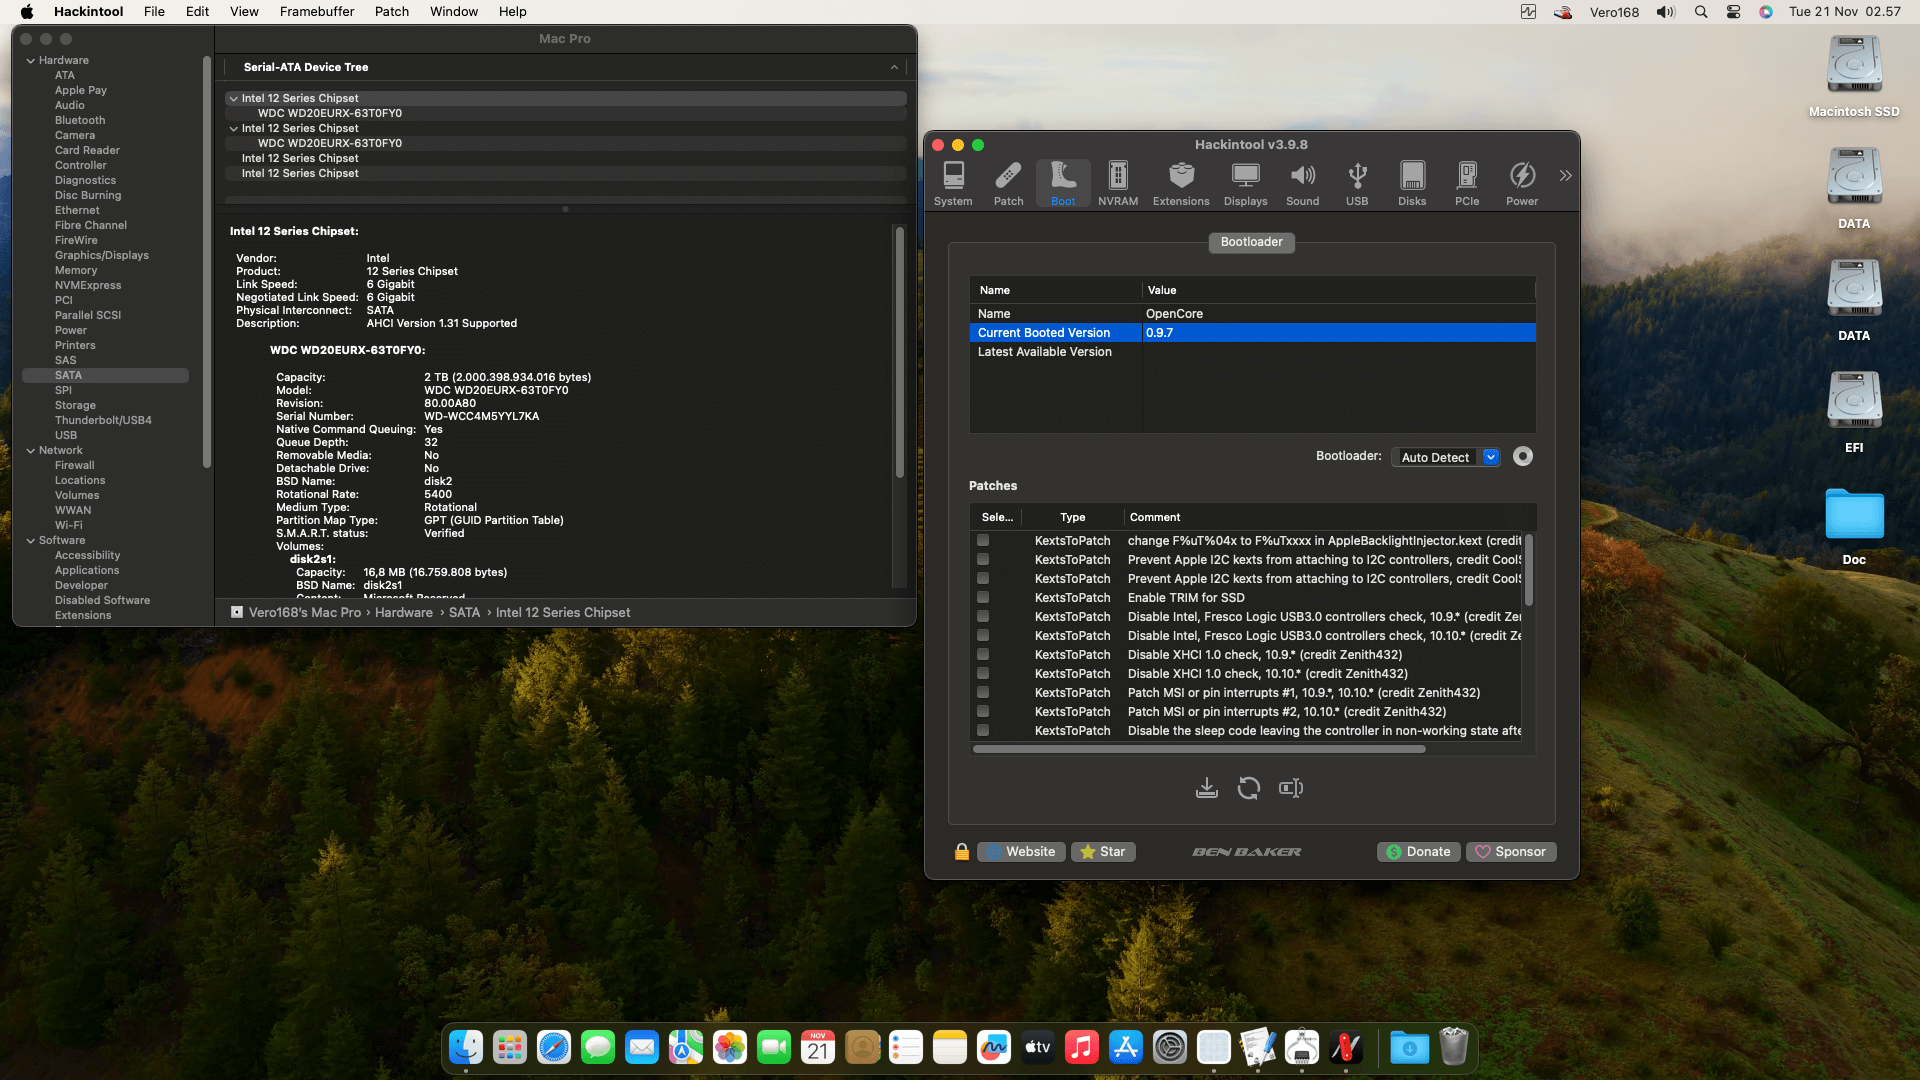Image resolution: width=1920 pixels, height=1080 pixels.
Task: Click the download install icon below patches
Action: pyautogui.click(x=1206, y=788)
